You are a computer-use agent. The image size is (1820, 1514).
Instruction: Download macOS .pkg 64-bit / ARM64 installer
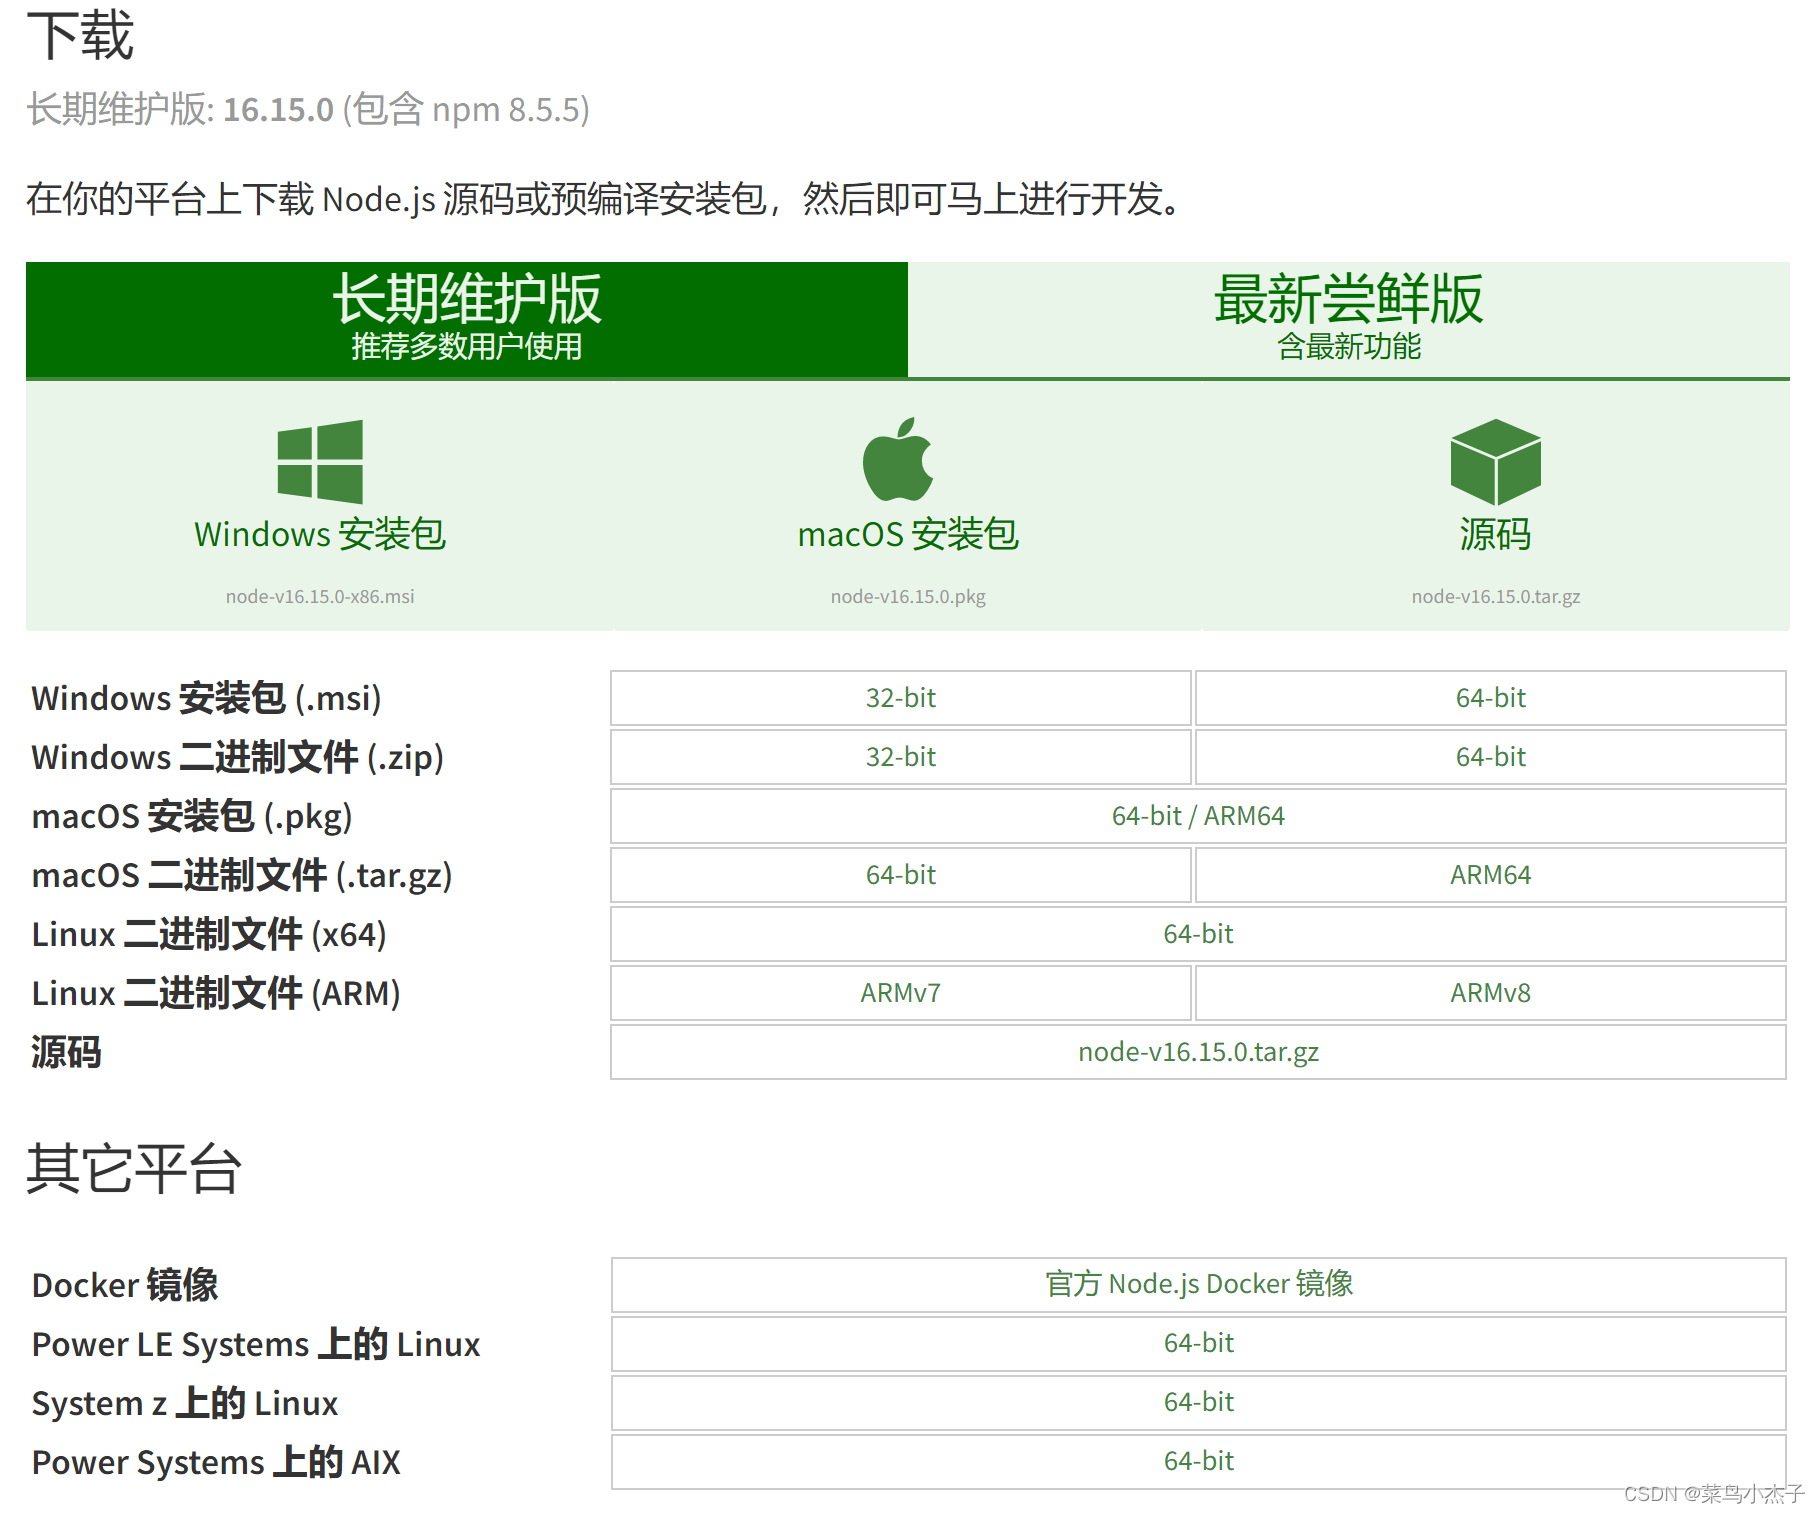tap(1198, 816)
